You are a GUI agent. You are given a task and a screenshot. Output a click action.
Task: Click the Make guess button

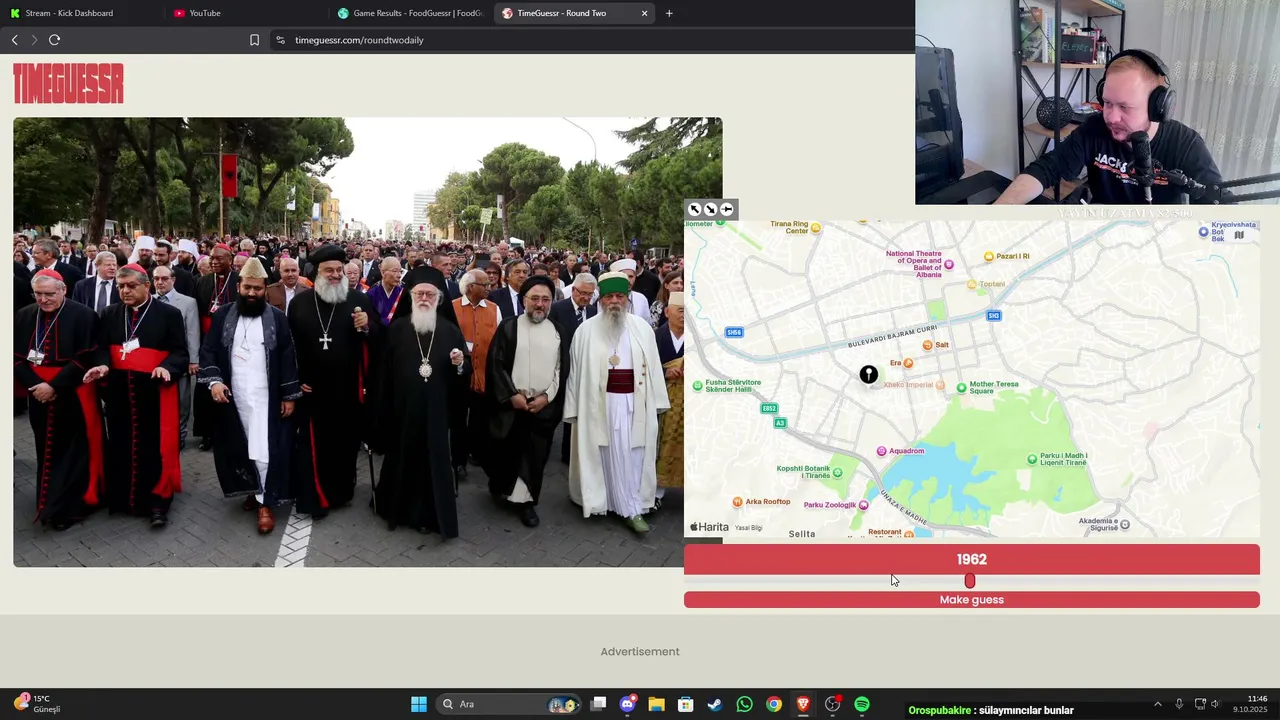click(971, 600)
